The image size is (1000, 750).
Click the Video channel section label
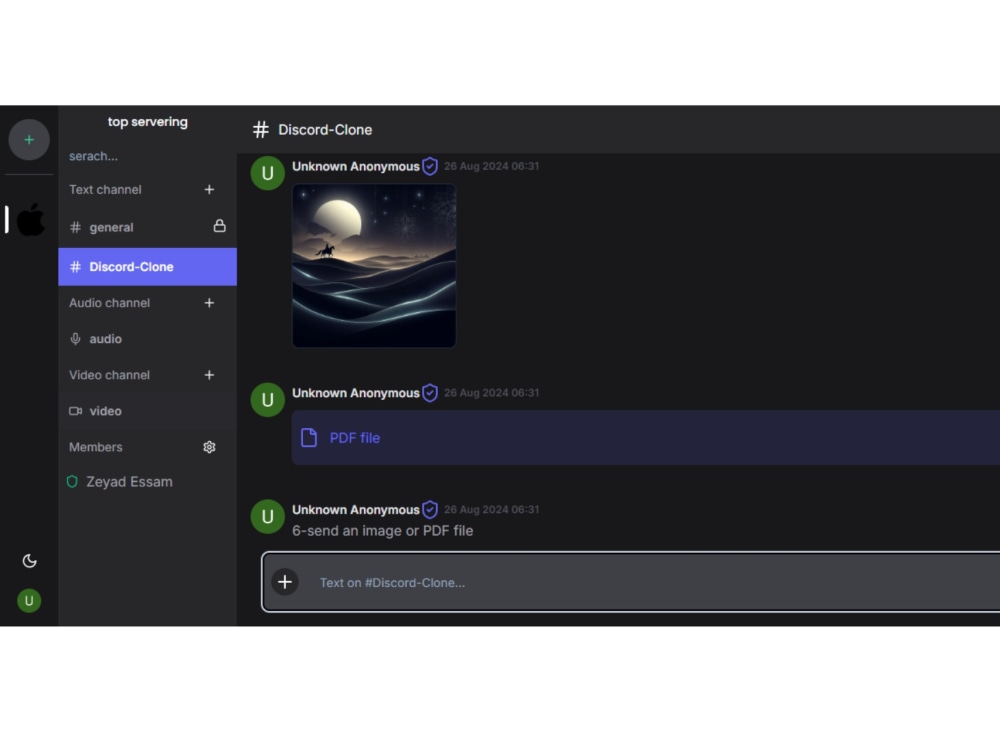110,375
